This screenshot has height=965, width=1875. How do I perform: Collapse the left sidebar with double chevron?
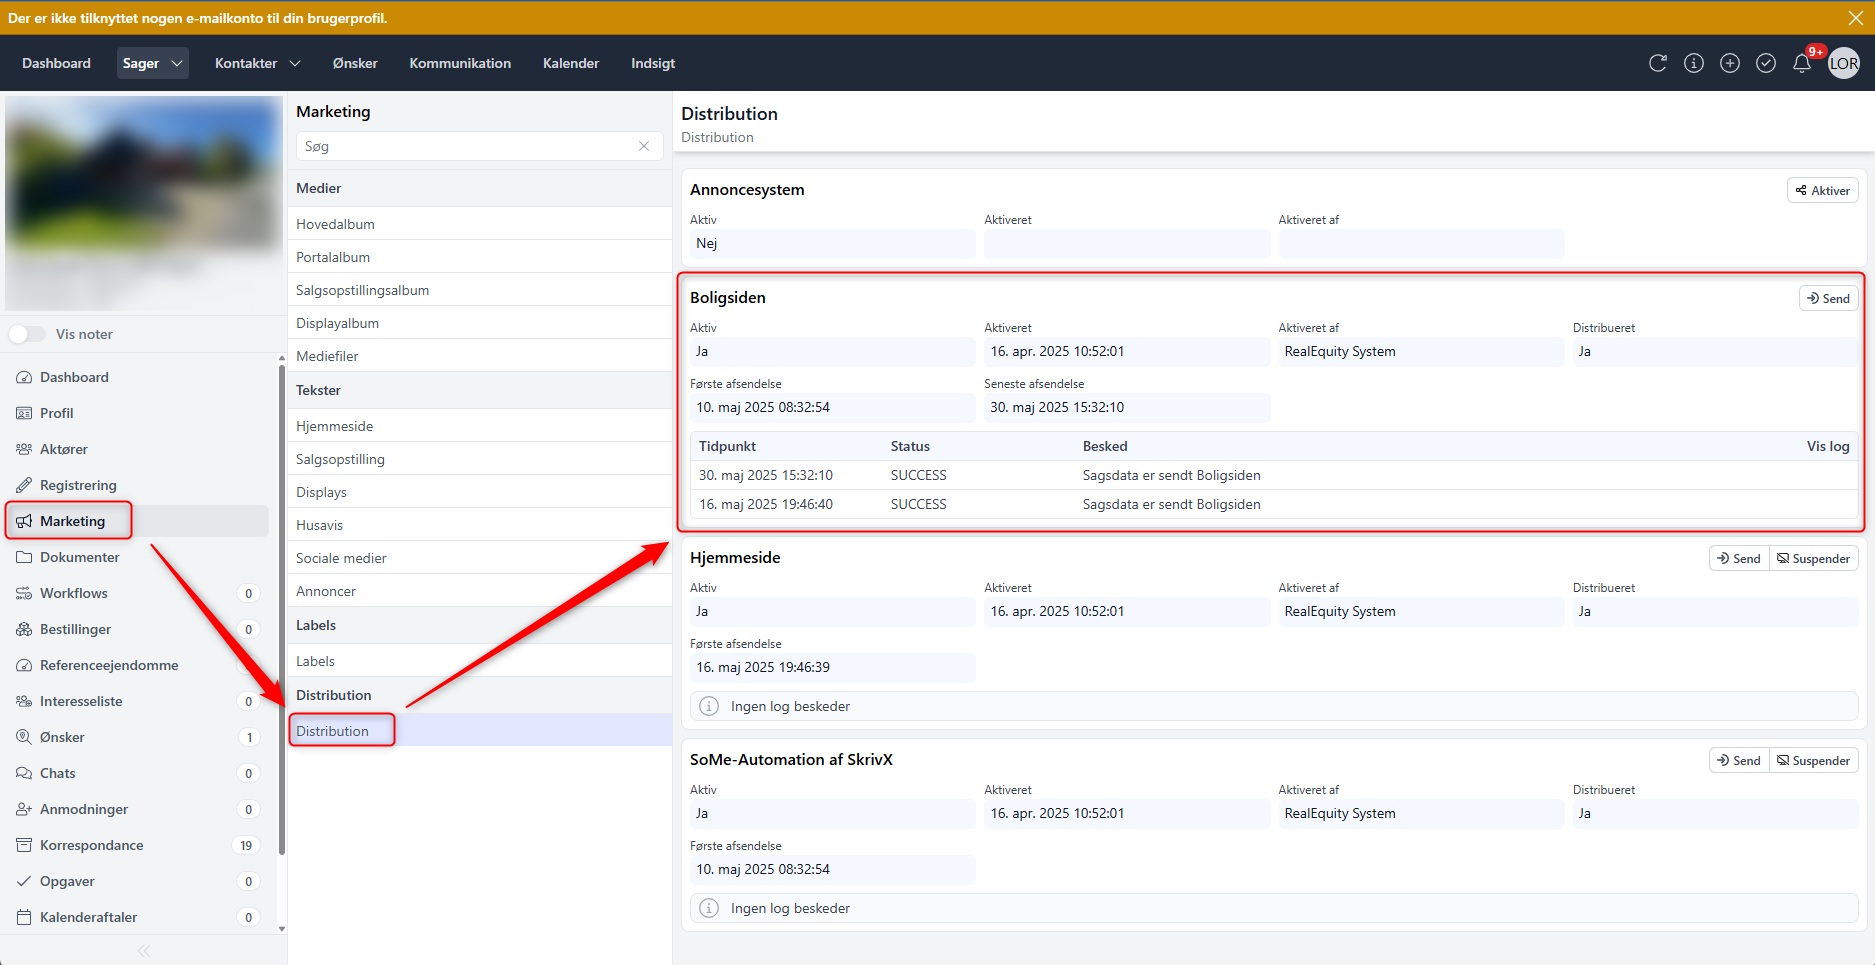click(x=144, y=950)
